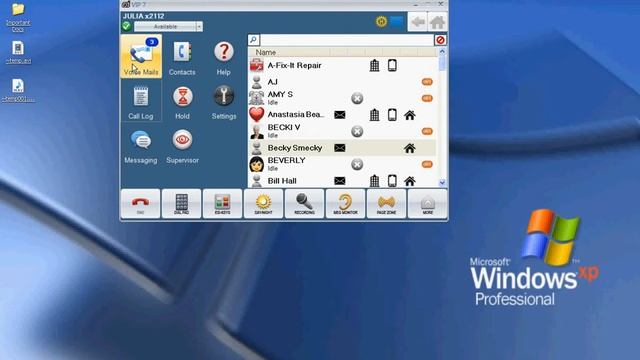The height and width of the screenshot is (360, 640).
Task: Select the BEVERLY contact
Action: point(342,164)
